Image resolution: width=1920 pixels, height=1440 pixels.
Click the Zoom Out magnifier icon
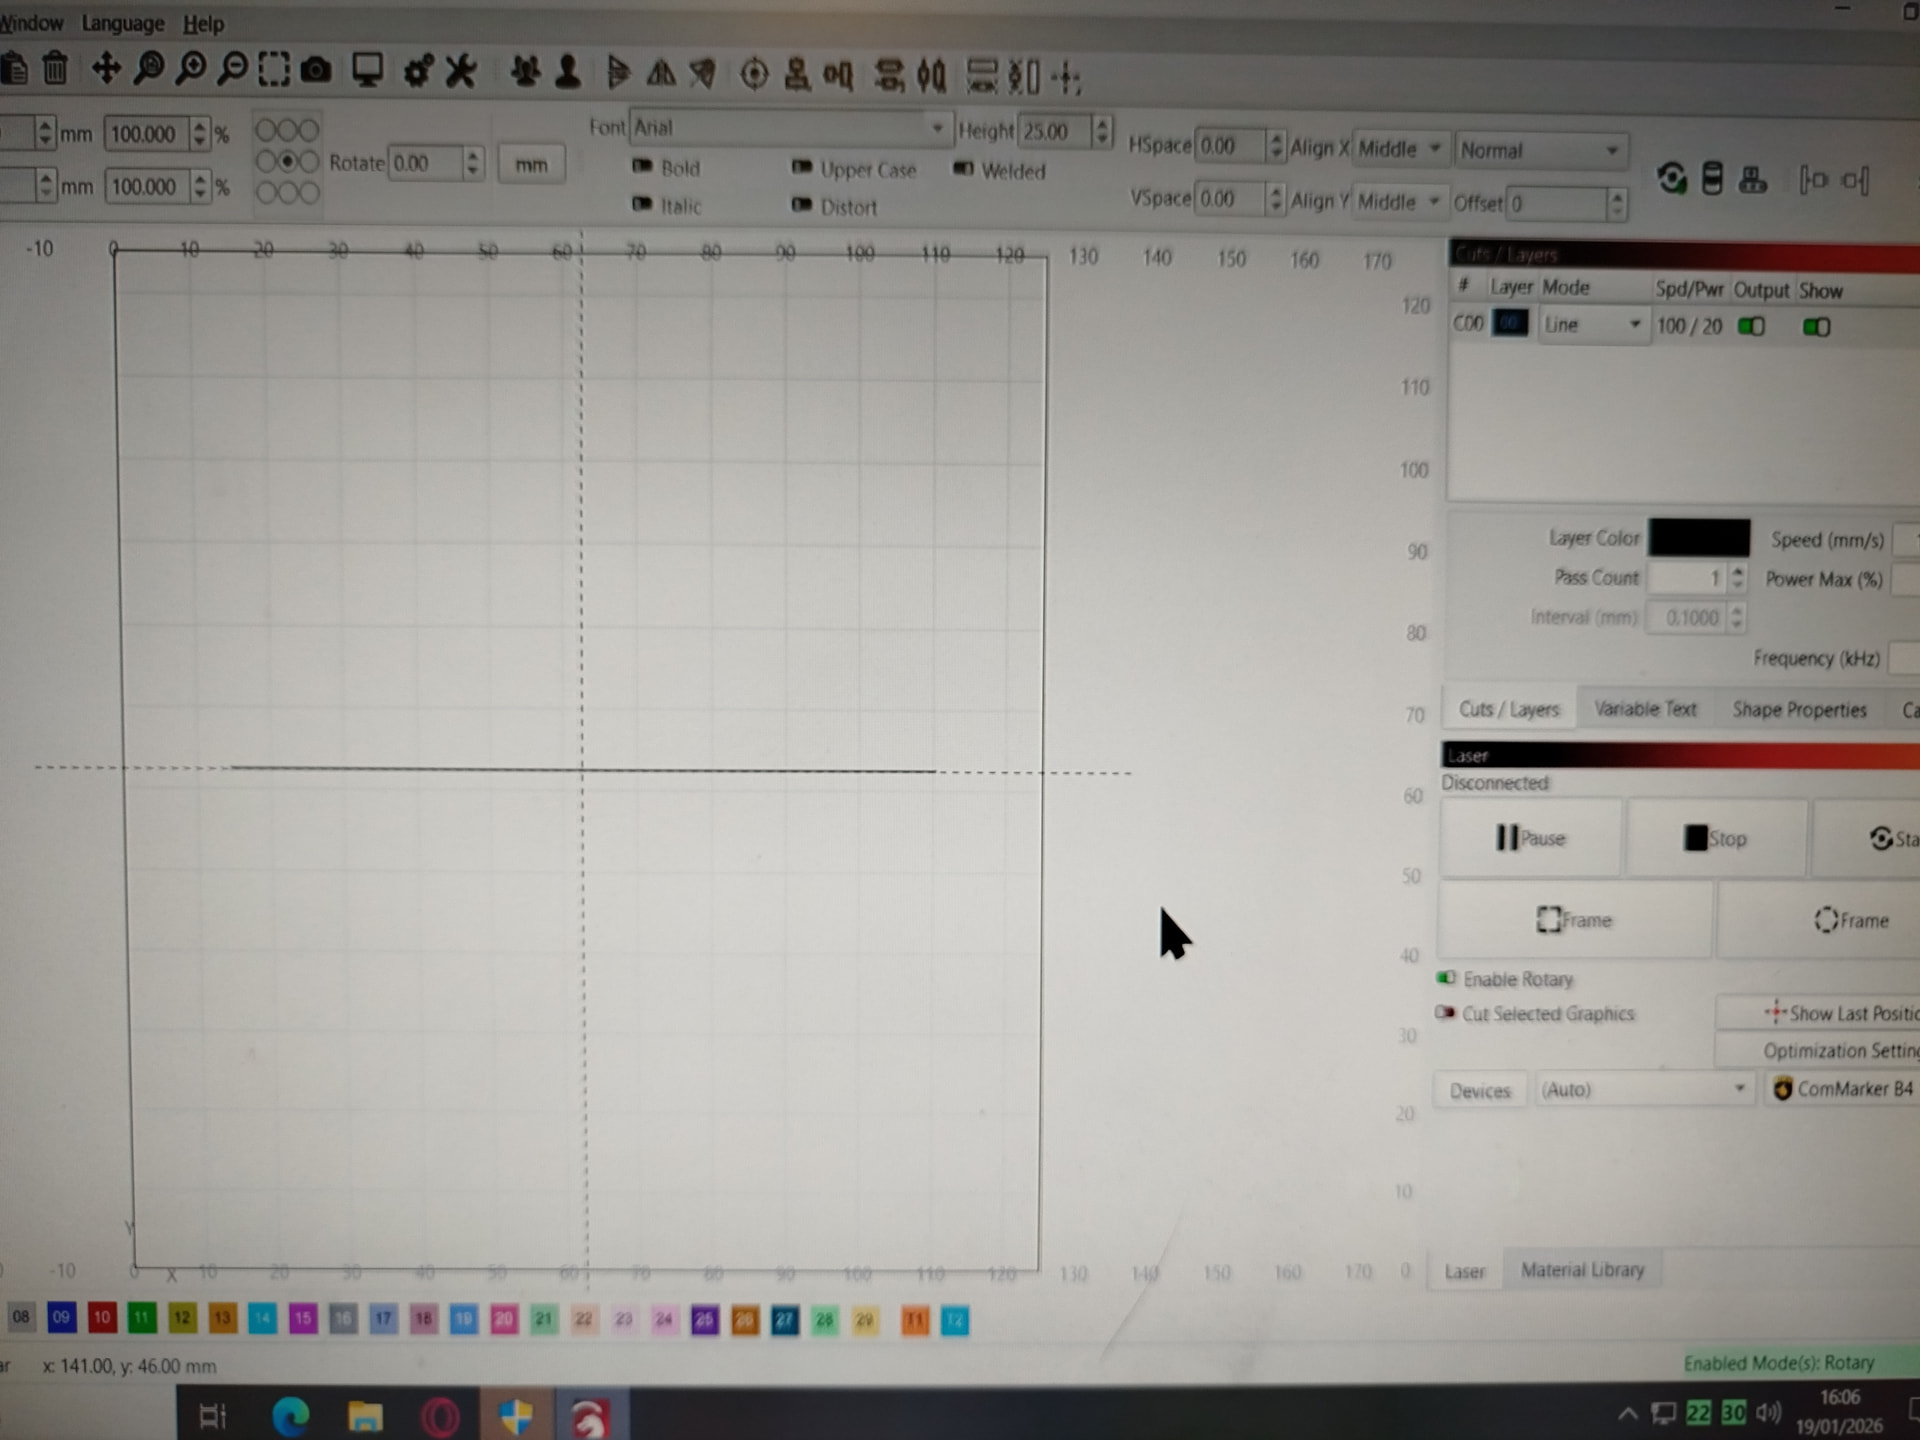click(x=232, y=69)
